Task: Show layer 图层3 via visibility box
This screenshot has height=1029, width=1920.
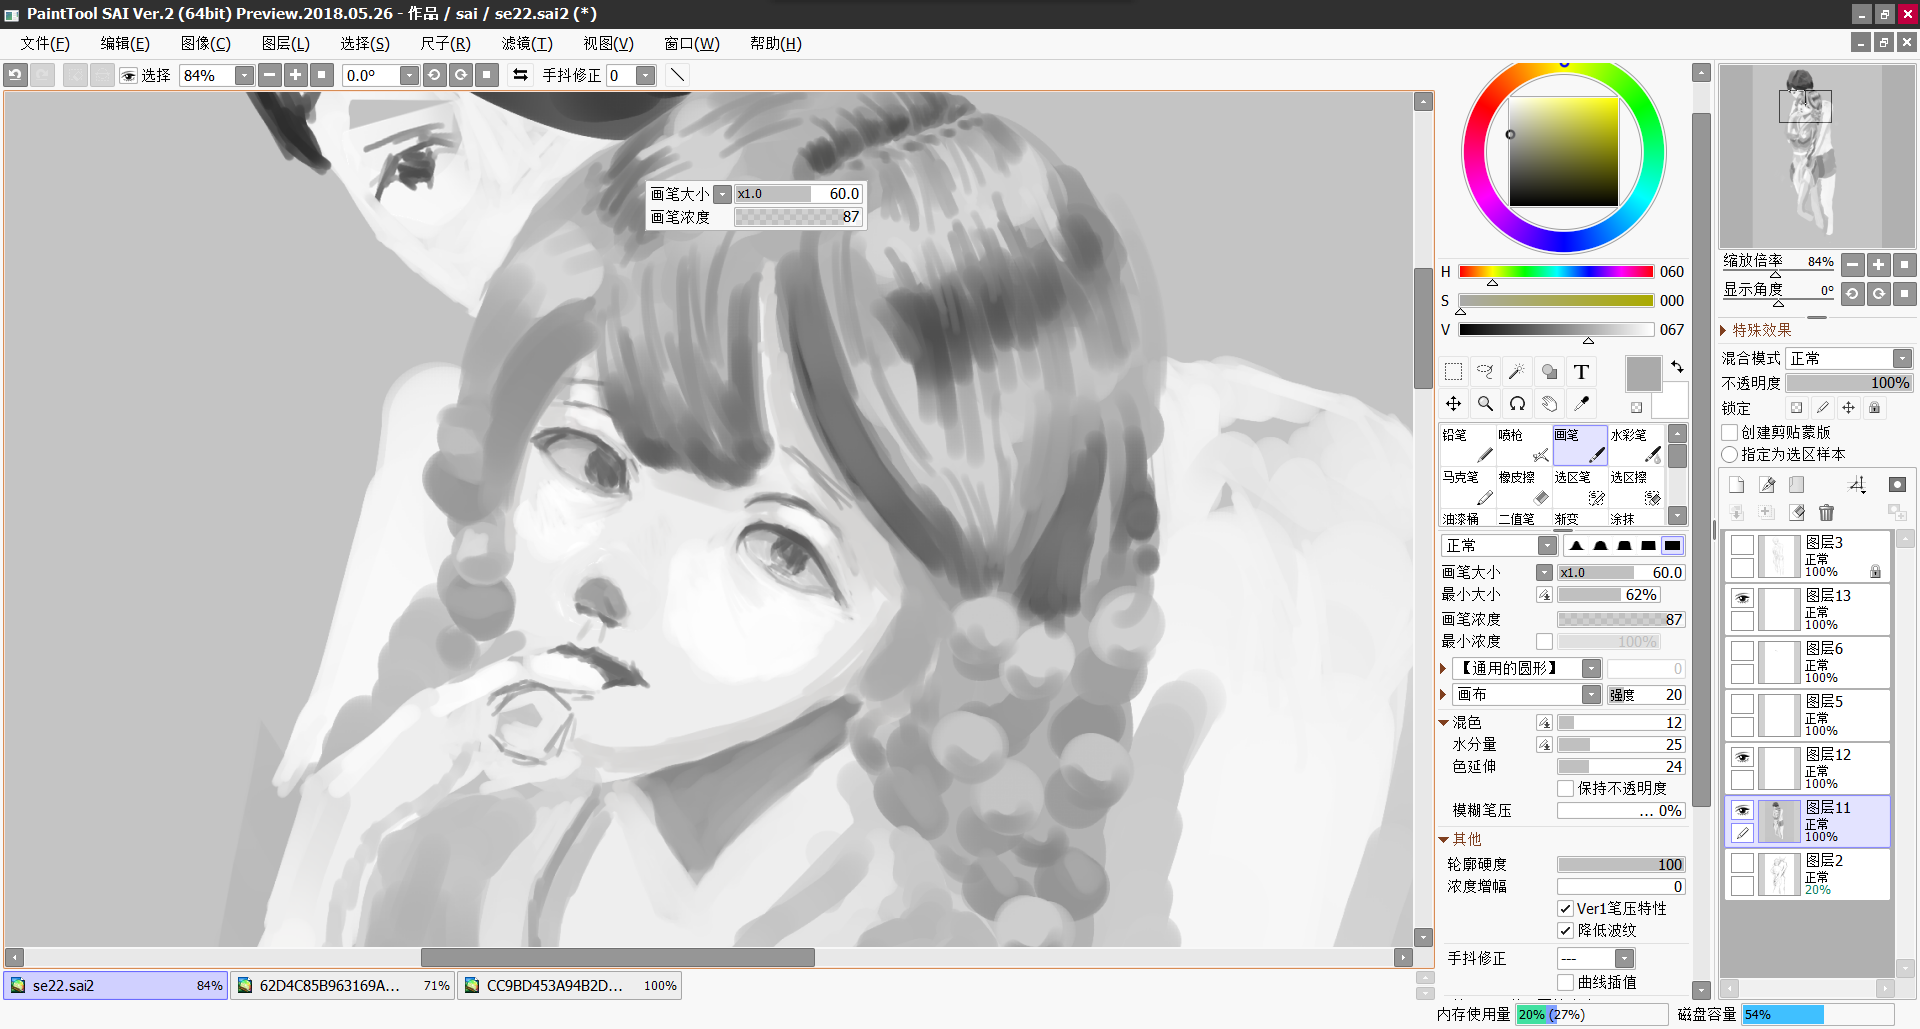Action: coord(1742,545)
